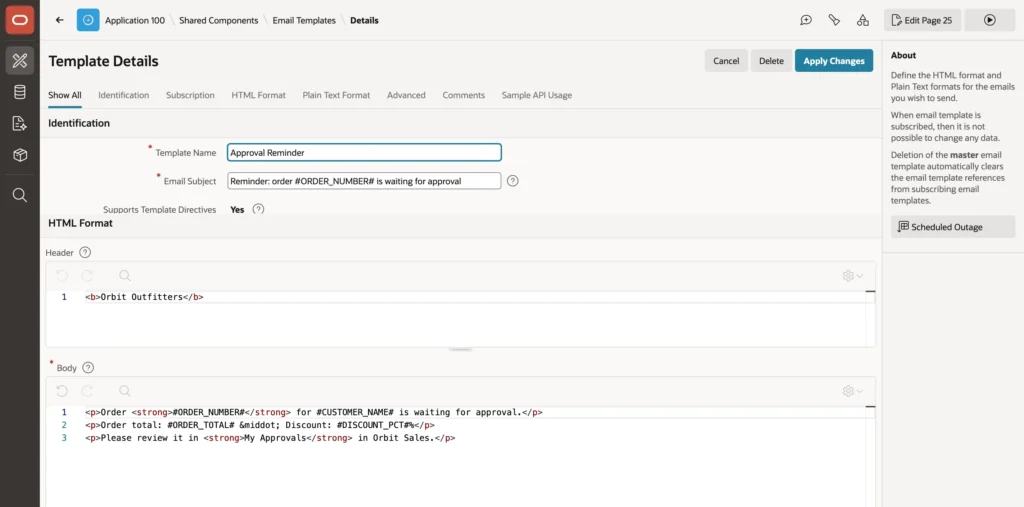Open Header editor settings gear menu
Image resolution: width=1024 pixels, height=507 pixels.
pyautogui.click(x=852, y=276)
